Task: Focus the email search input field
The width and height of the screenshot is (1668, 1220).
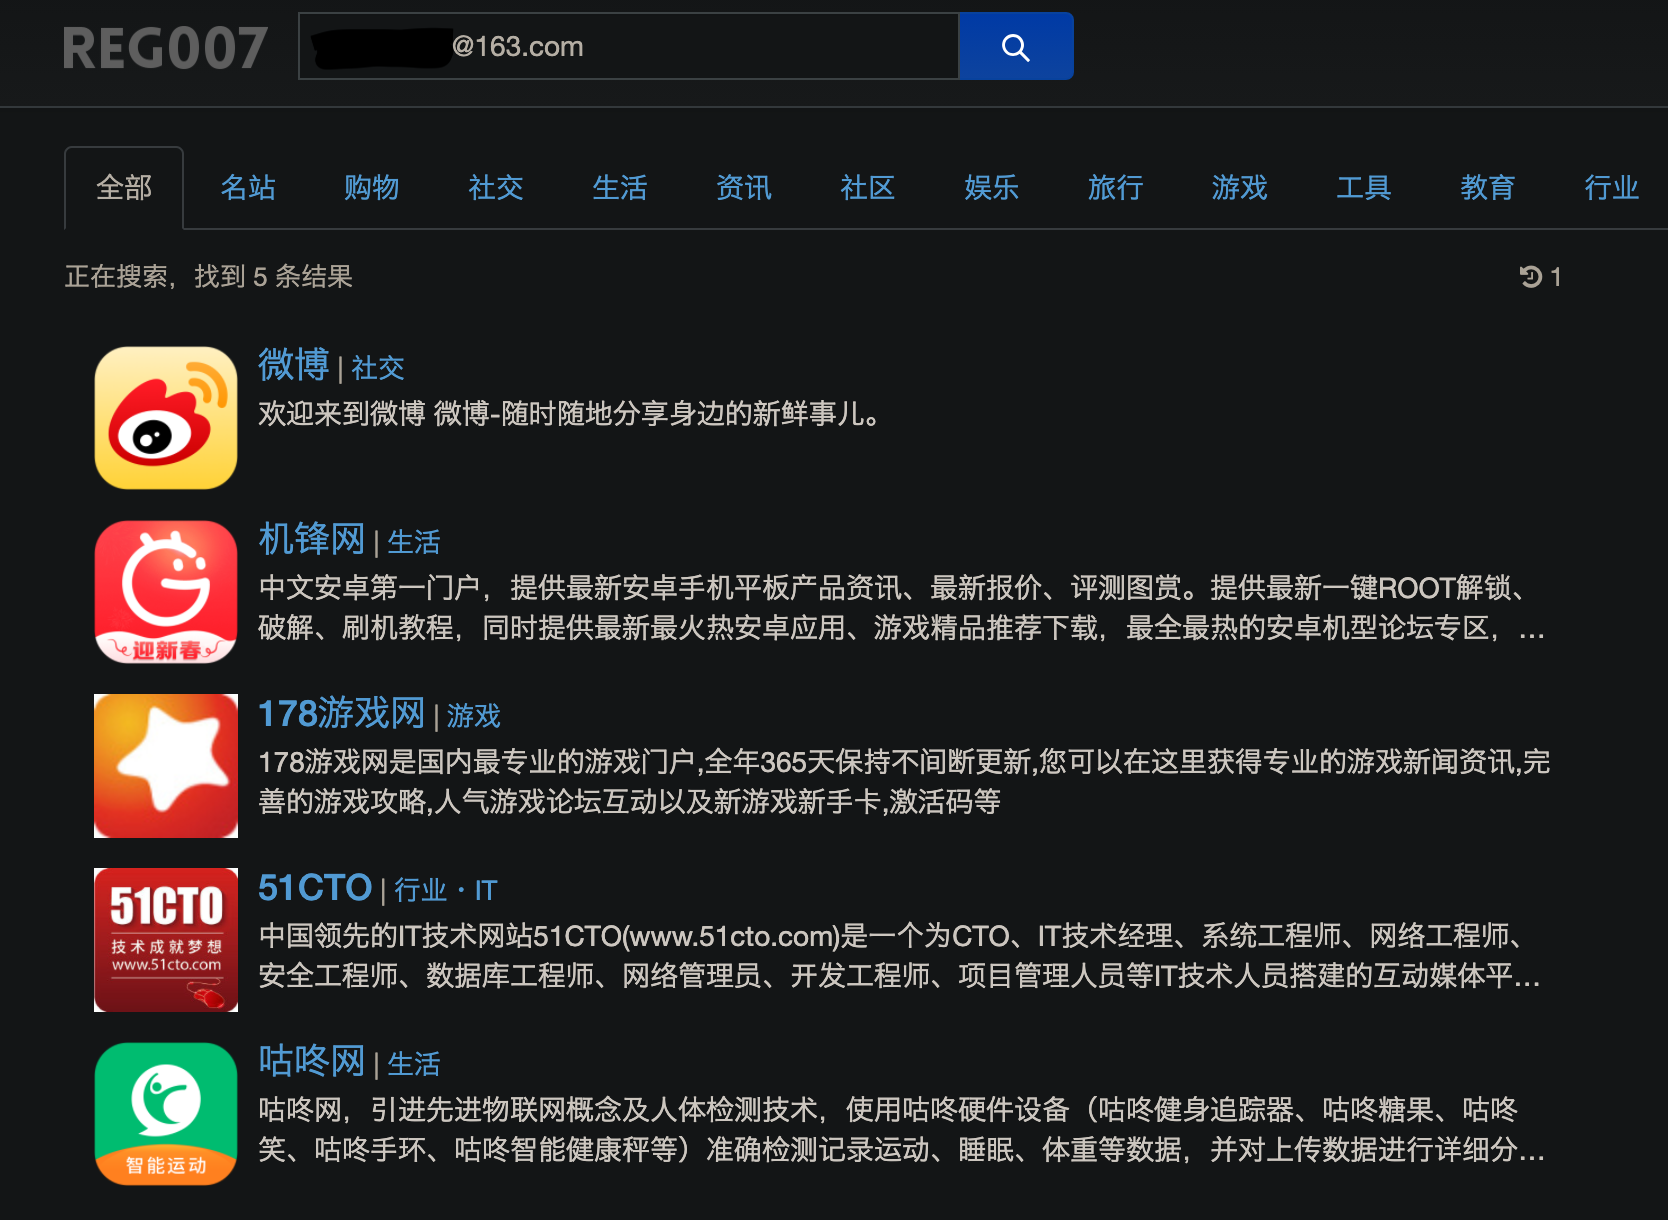Action: click(x=629, y=46)
